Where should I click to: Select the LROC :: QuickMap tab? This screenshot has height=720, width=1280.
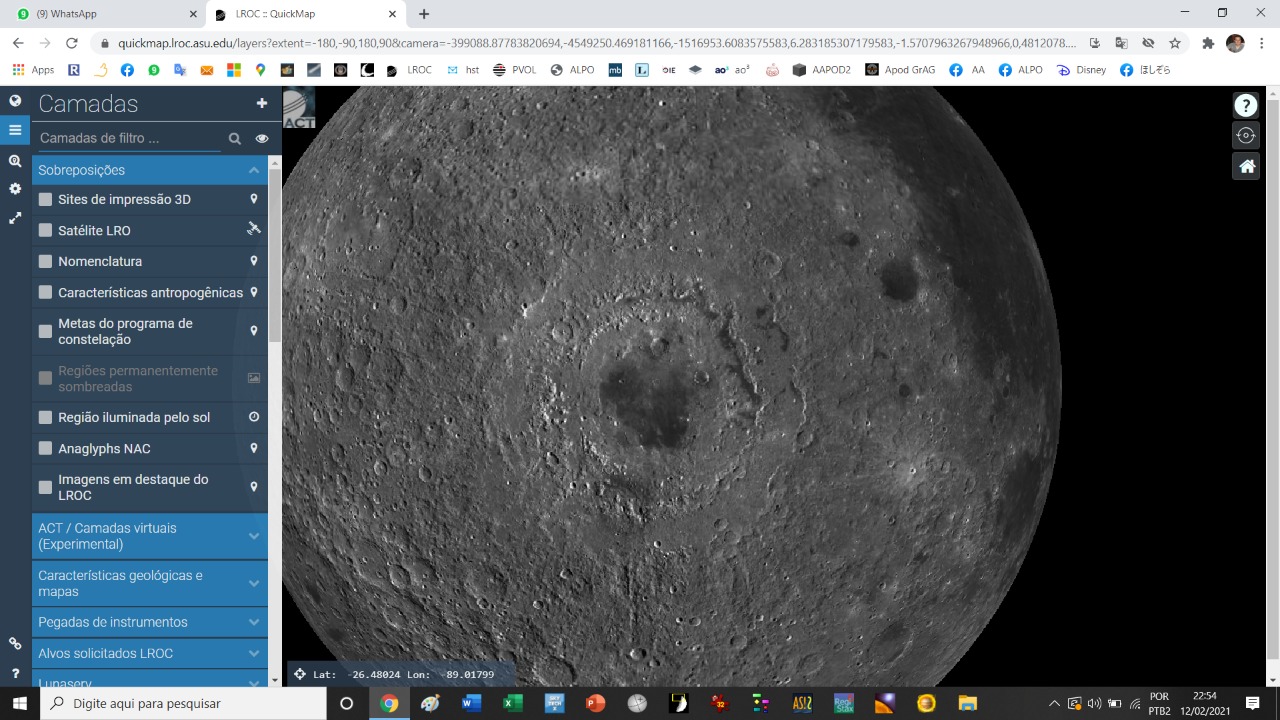coord(305,14)
